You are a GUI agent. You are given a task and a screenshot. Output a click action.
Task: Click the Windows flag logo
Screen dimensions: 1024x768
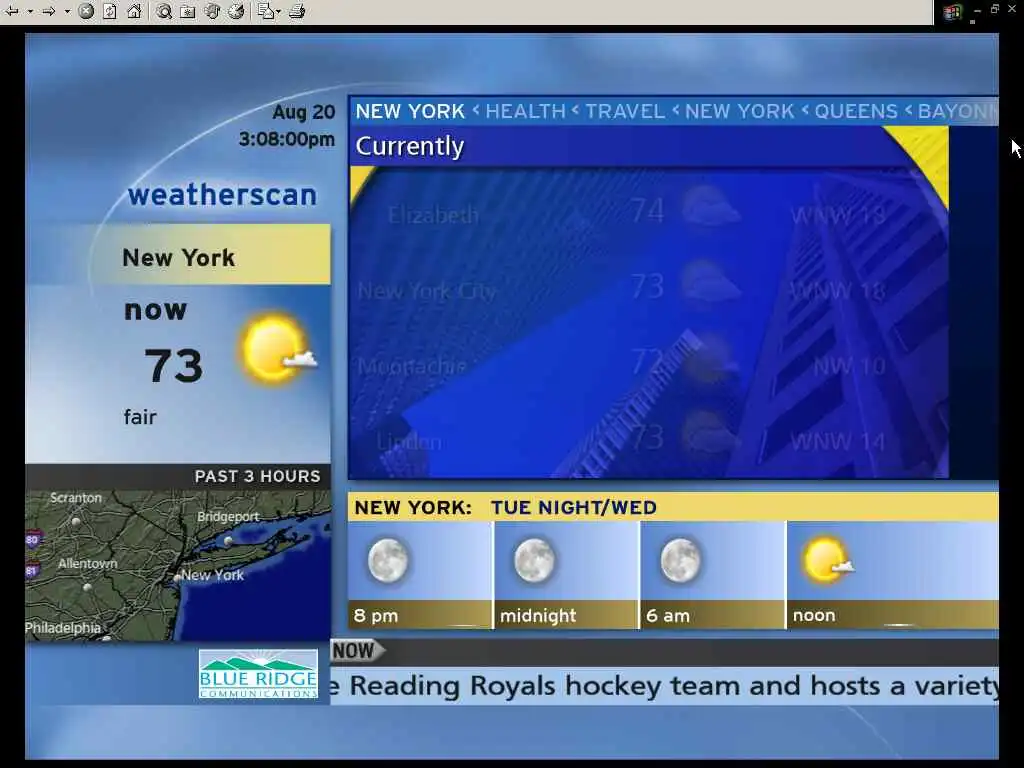coord(952,12)
